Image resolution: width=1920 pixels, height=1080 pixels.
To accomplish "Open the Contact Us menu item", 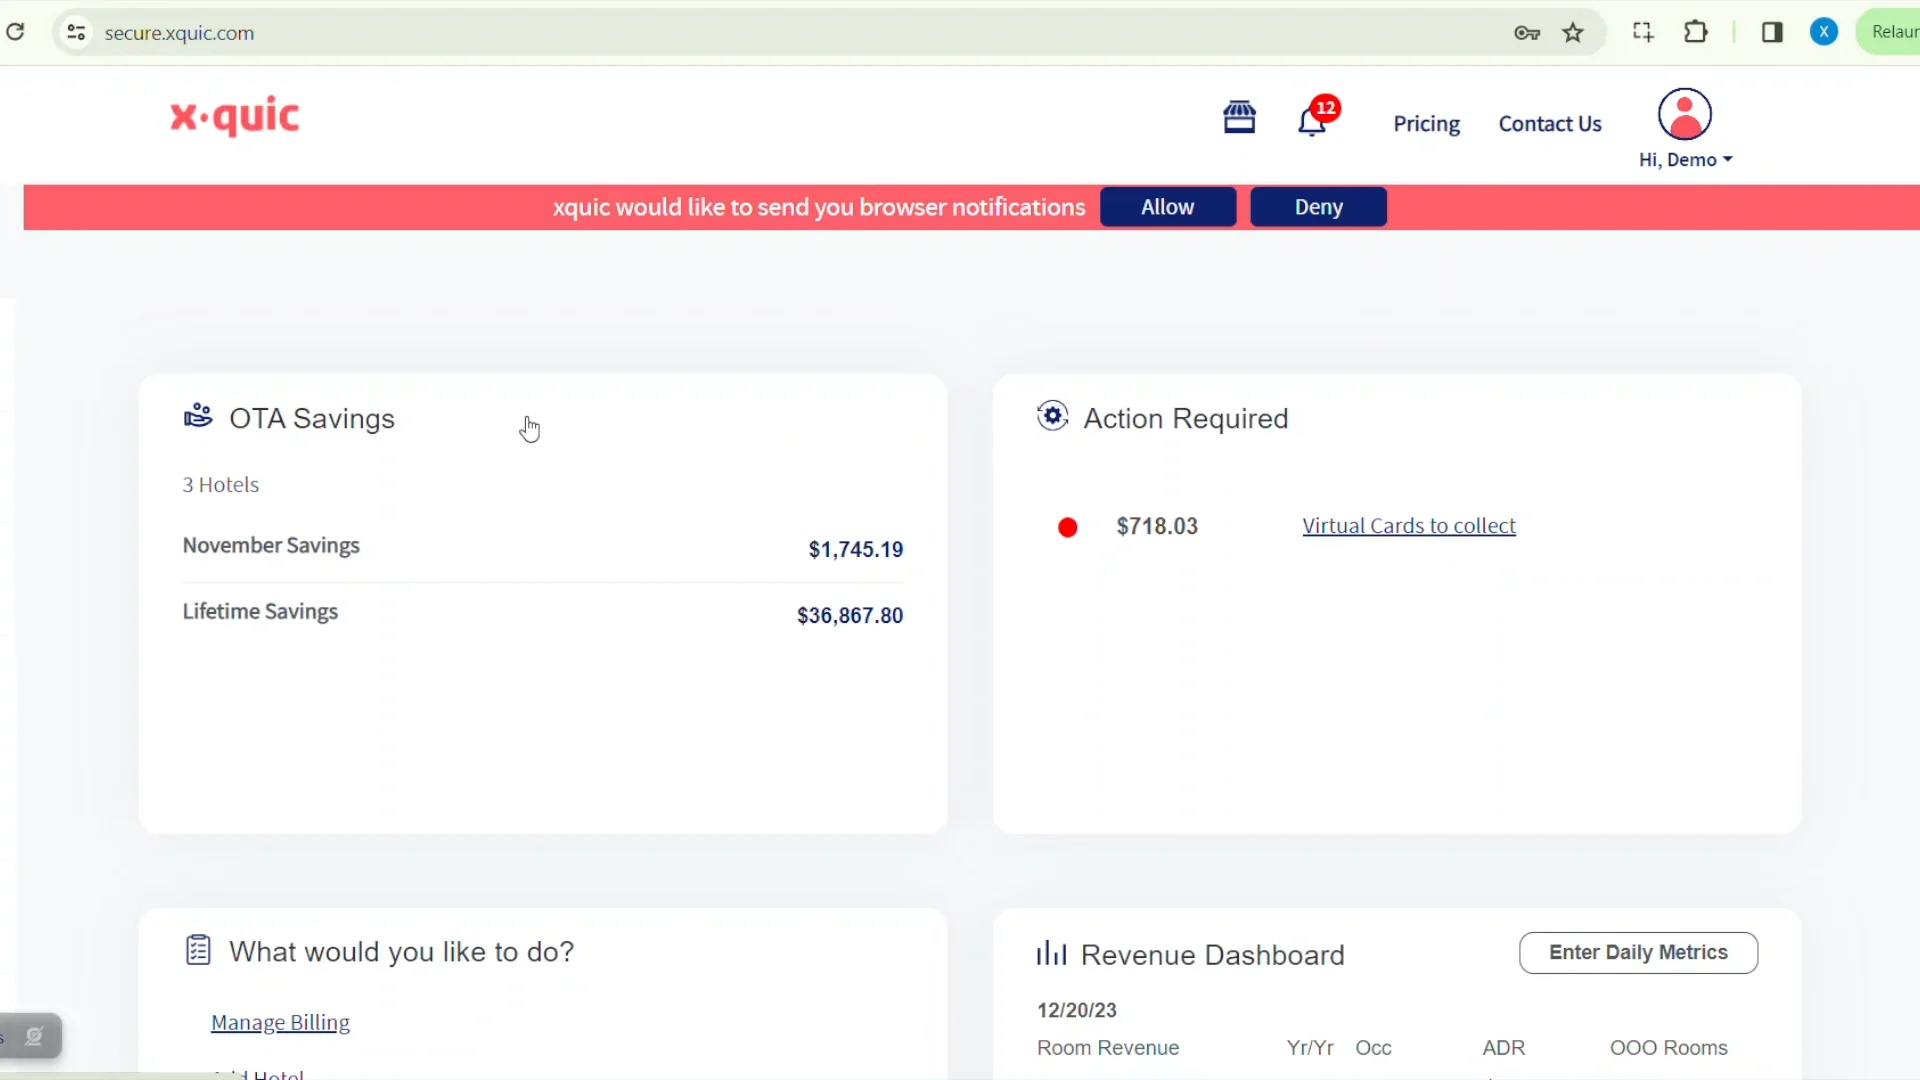I will pyautogui.click(x=1549, y=123).
